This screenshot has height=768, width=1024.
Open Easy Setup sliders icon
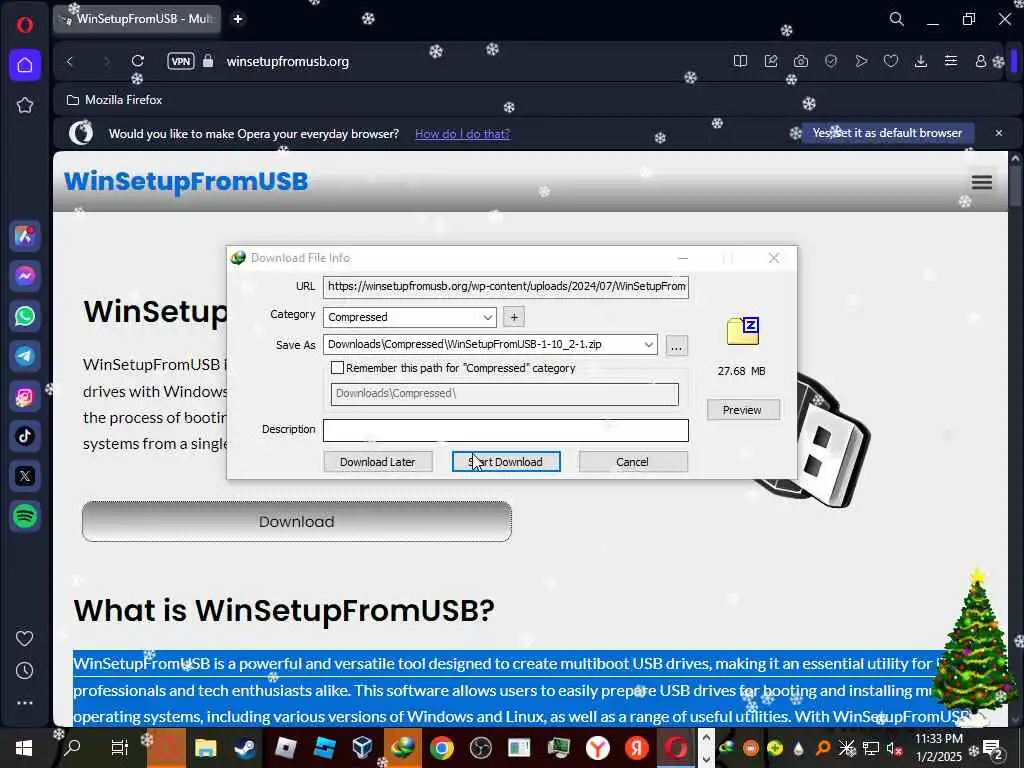click(x=951, y=61)
